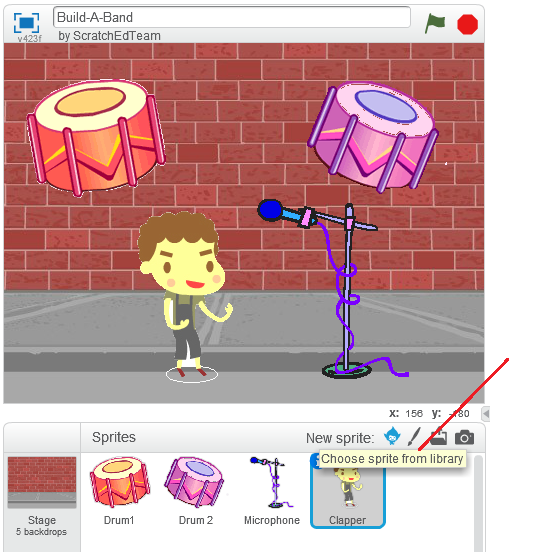Edit the Build-A-Band project title field

click(232, 17)
